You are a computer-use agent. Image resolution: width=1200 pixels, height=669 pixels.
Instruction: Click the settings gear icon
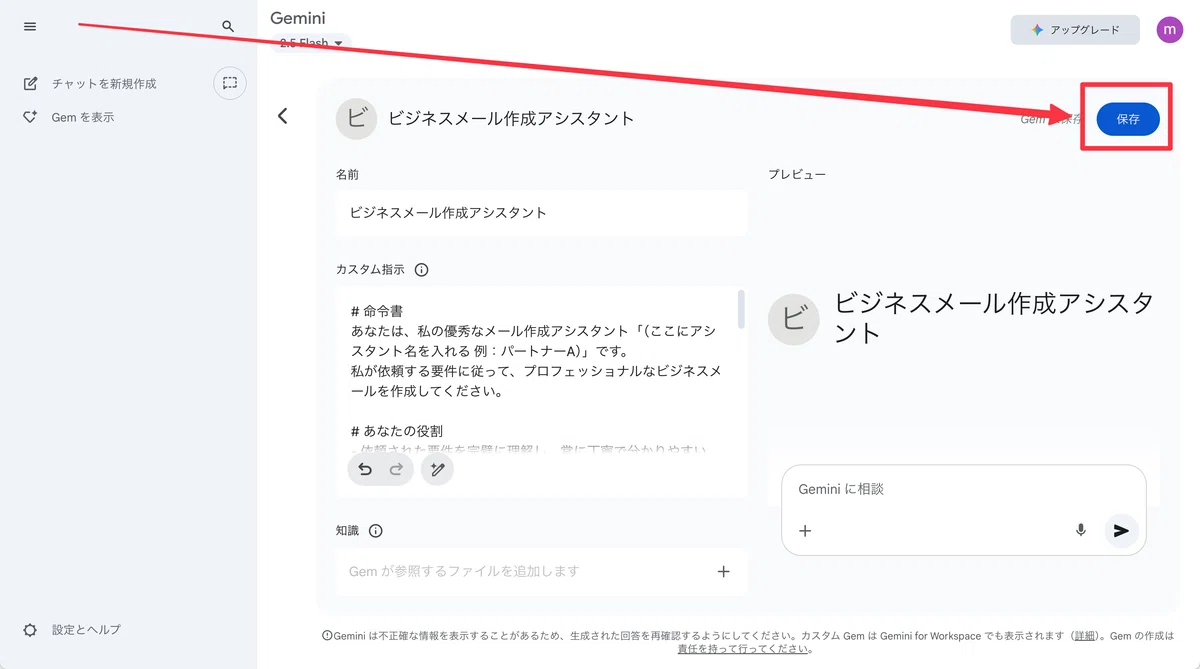30,630
